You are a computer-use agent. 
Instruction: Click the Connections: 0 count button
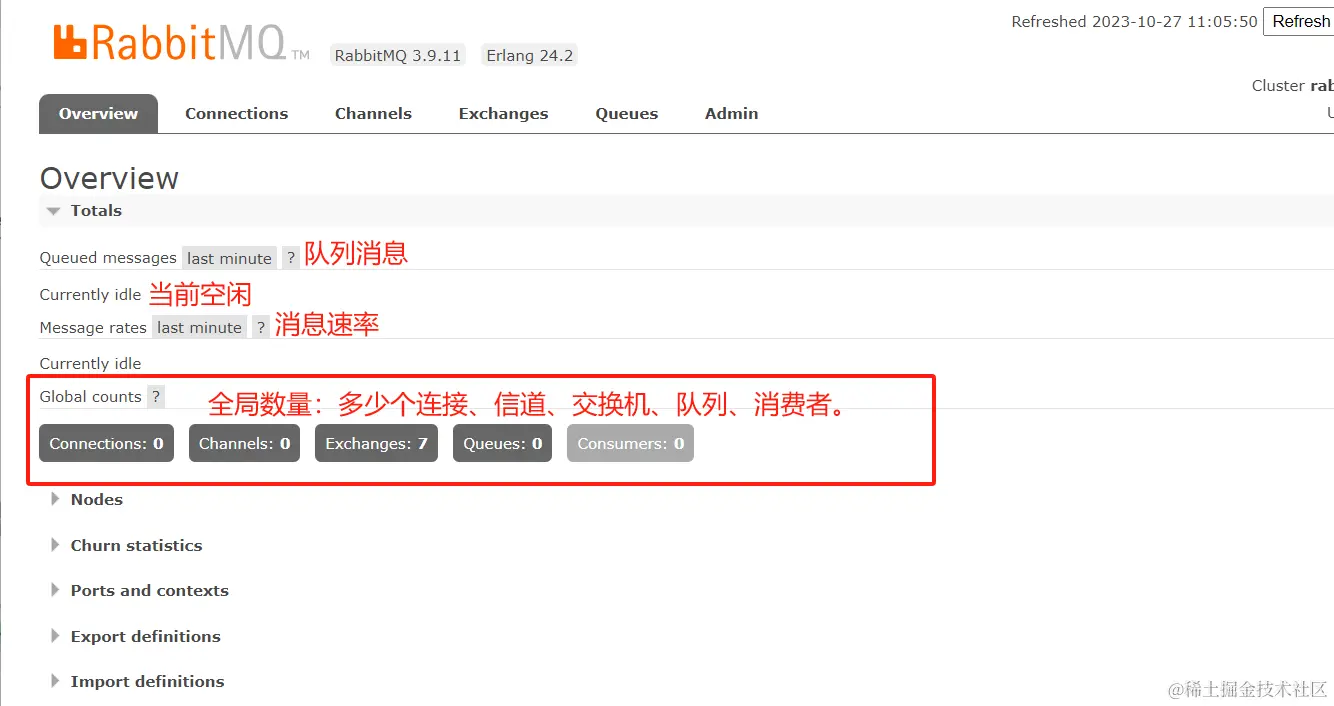point(106,443)
